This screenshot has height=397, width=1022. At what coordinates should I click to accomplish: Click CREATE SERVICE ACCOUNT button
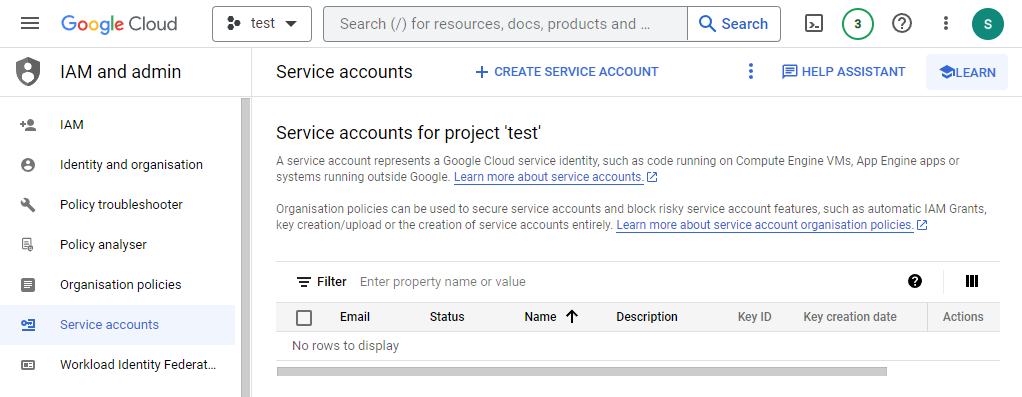tap(566, 72)
